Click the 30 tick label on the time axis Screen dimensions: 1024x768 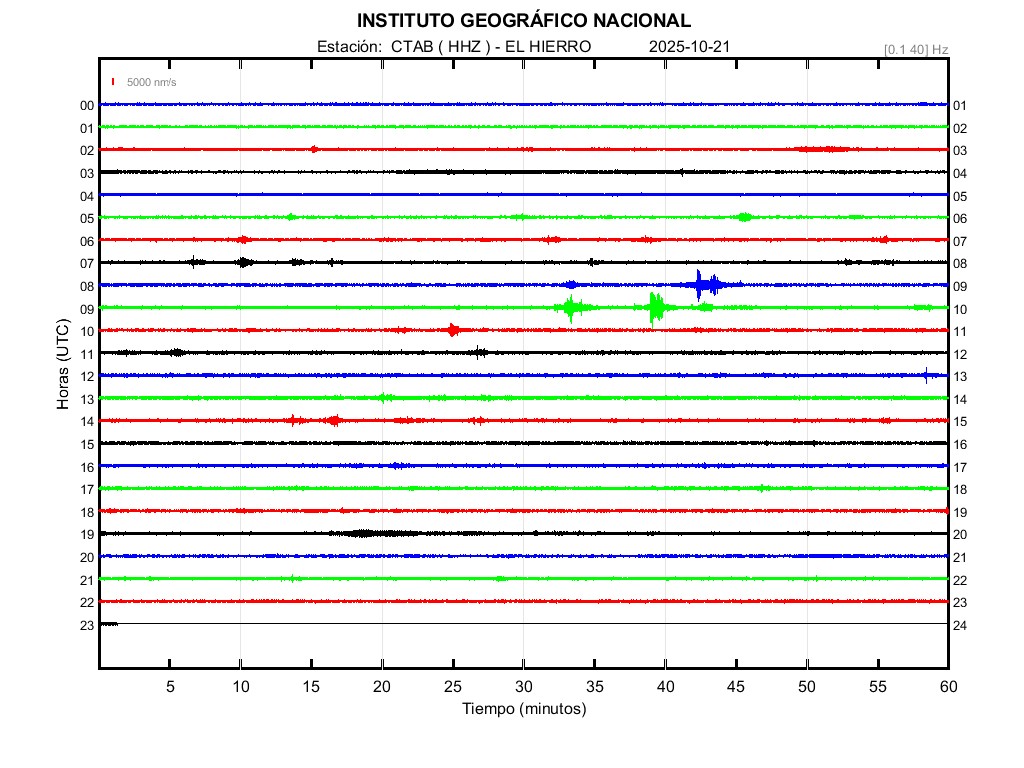coord(523,686)
